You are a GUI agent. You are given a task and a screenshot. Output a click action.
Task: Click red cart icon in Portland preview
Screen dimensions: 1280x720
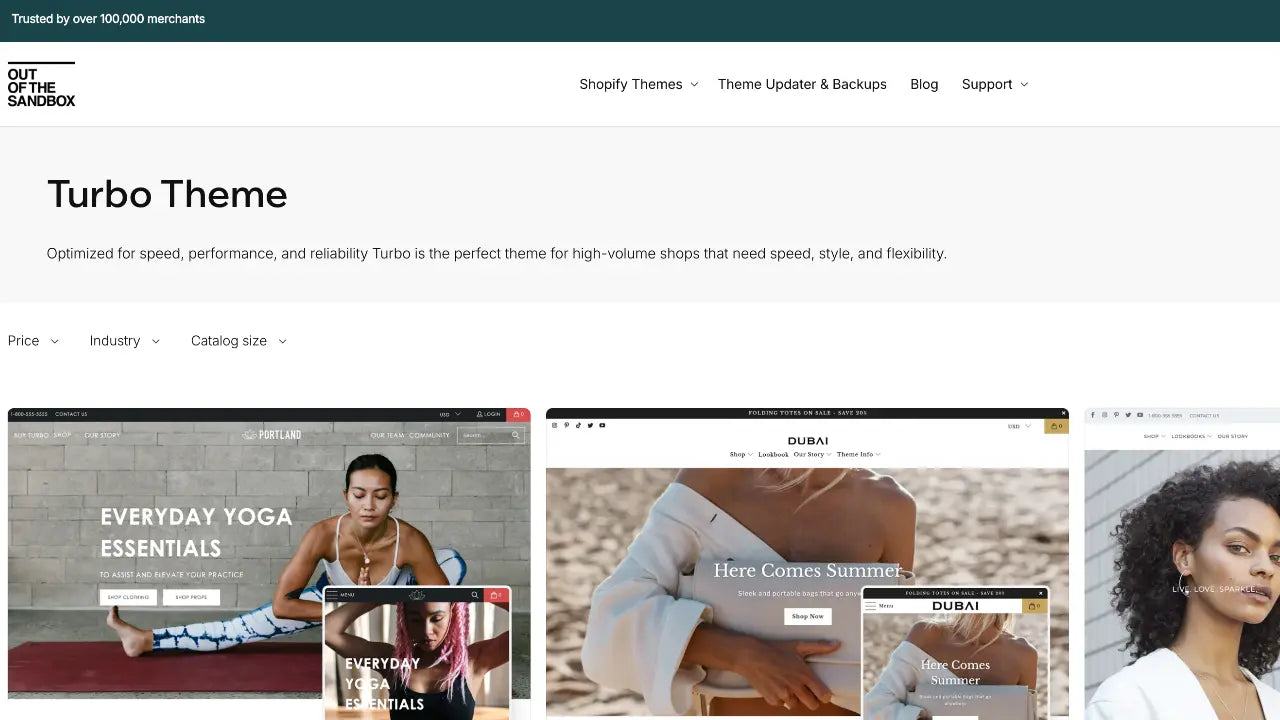click(x=518, y=414)
